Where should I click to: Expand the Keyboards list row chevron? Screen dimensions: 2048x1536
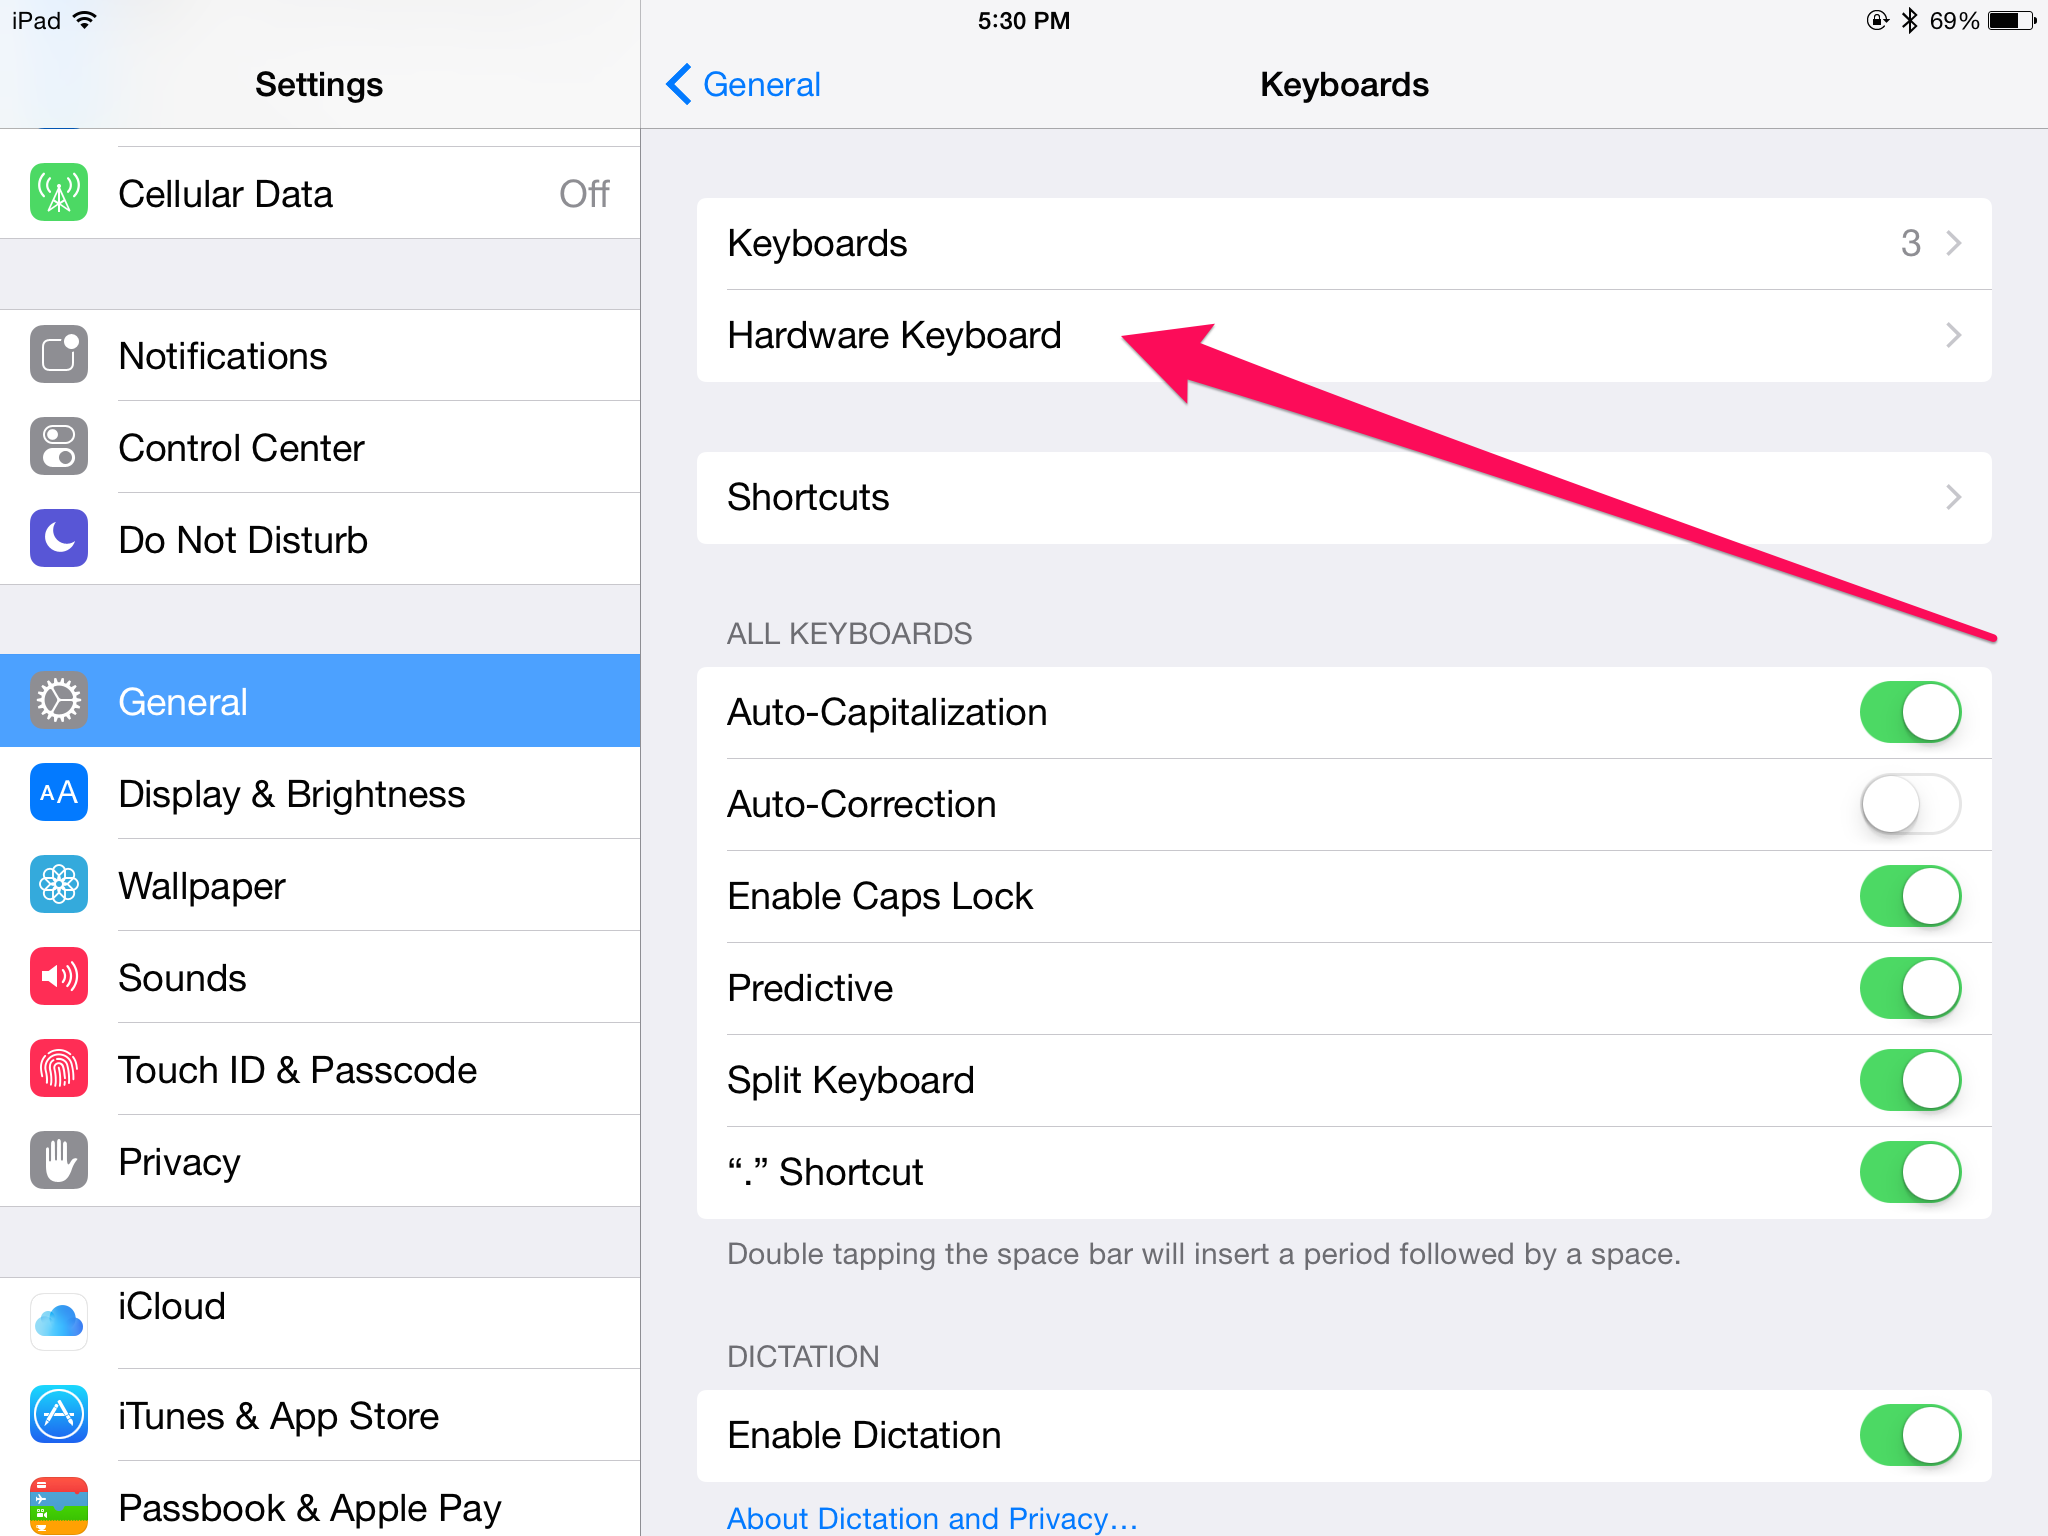tap(1953, 243)
